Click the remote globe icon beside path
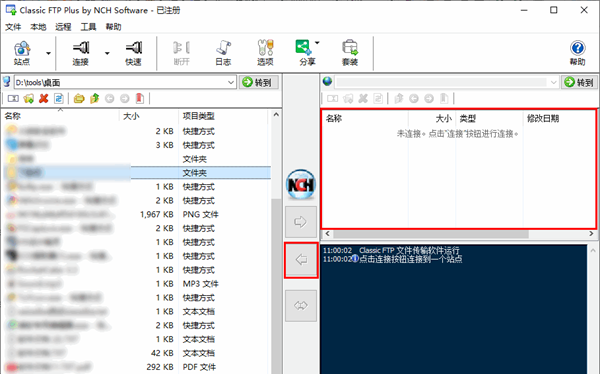This screenshot has width=600, height=374. pos(327,82)
